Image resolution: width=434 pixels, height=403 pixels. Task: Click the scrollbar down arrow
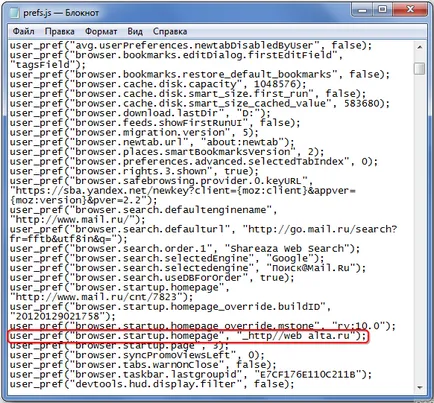point(420,387)
